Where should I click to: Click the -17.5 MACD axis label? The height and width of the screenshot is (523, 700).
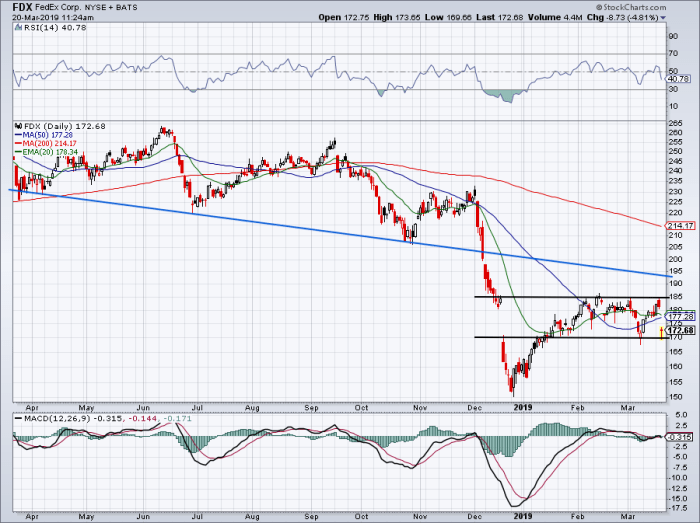click(678, 508)
